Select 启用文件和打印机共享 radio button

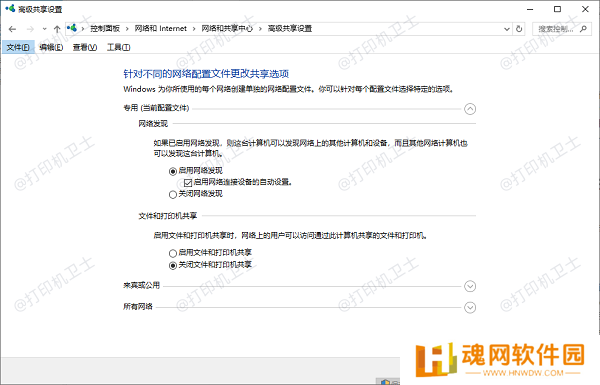tap(173, 253)
